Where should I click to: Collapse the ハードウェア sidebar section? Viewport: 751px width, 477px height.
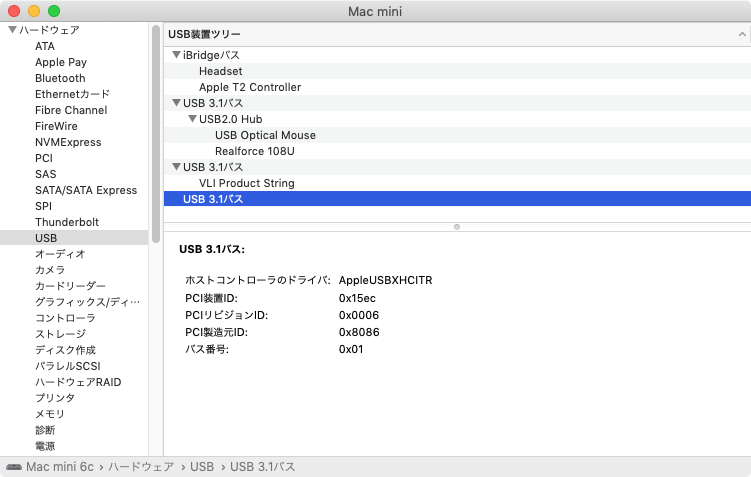(x=12, y=30)
